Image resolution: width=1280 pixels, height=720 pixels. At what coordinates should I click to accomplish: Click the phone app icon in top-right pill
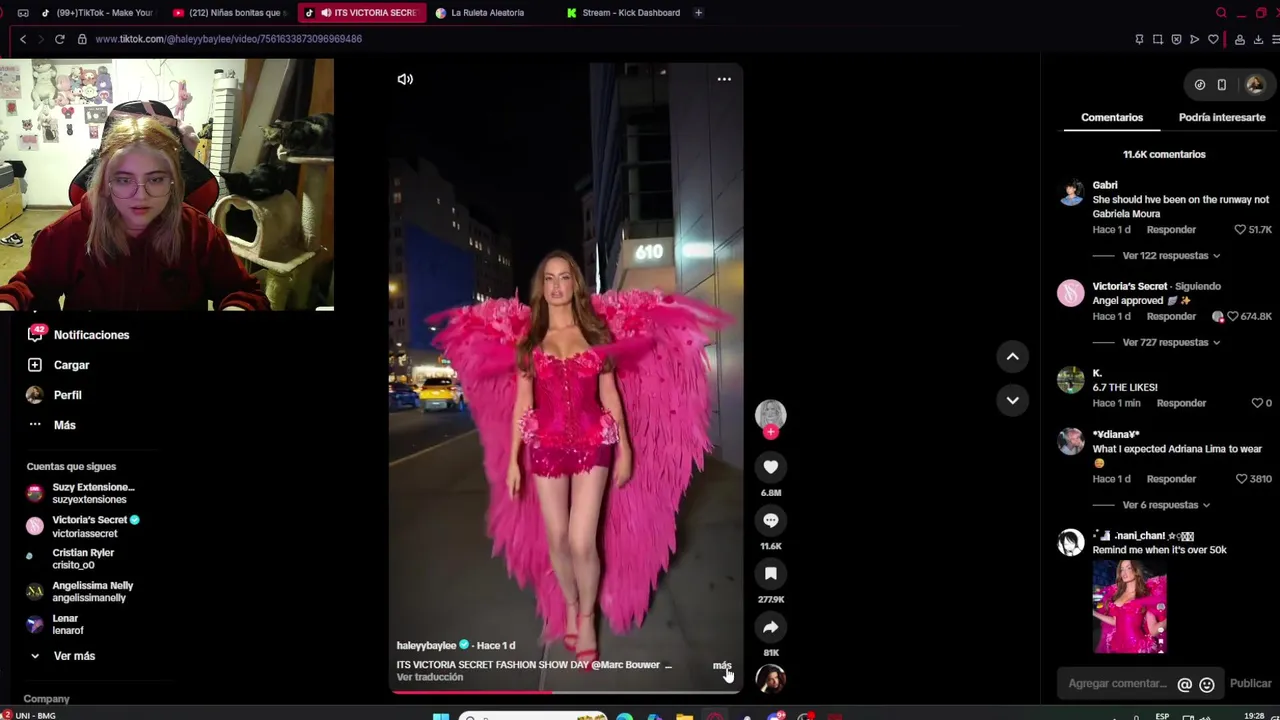(x=1222, y=85)
